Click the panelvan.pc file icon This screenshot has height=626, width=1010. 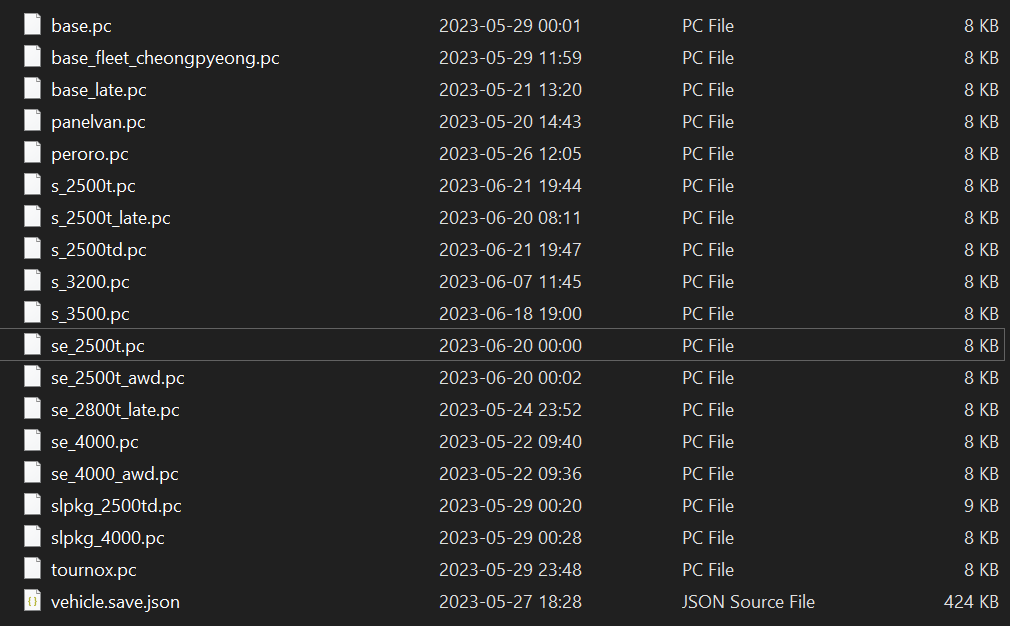pyautogui.click(x=33, y=122)
